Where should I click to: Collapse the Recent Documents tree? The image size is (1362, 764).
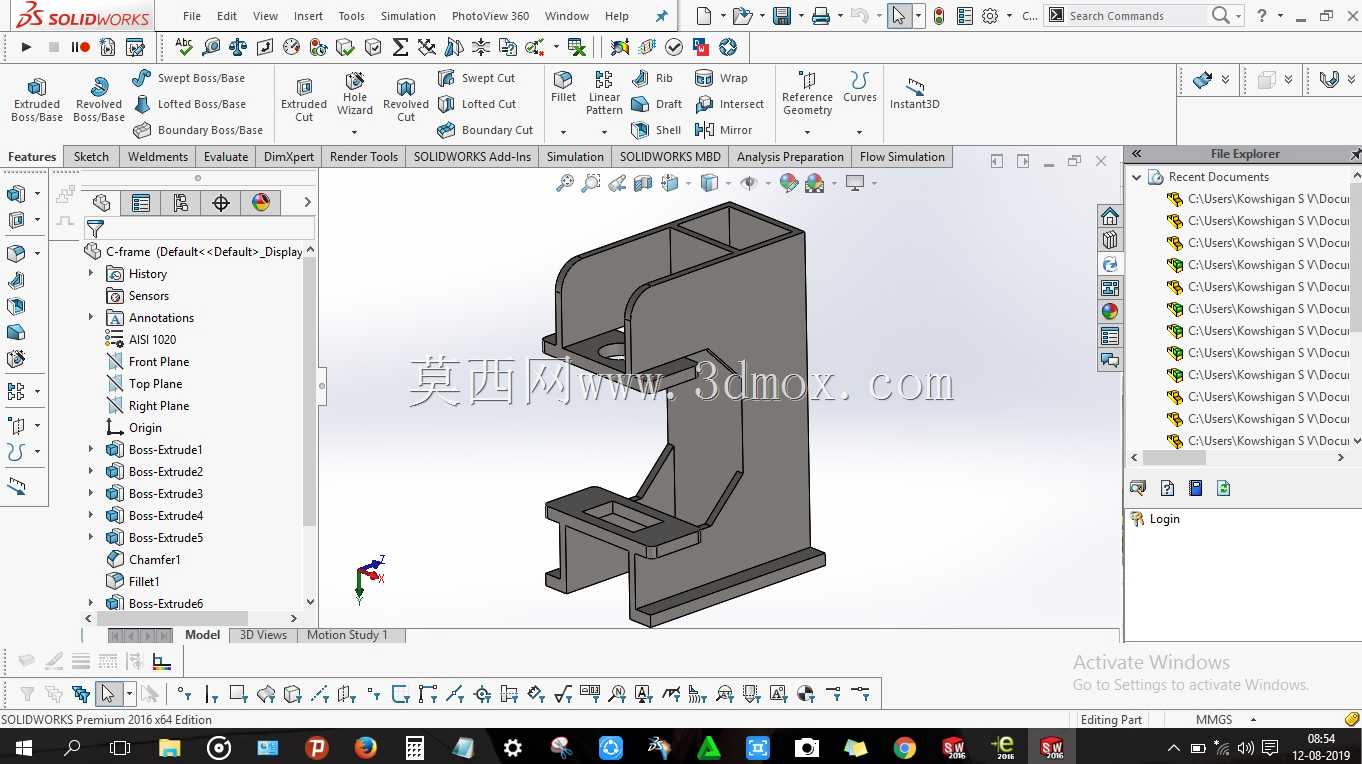click(1137, 177)
